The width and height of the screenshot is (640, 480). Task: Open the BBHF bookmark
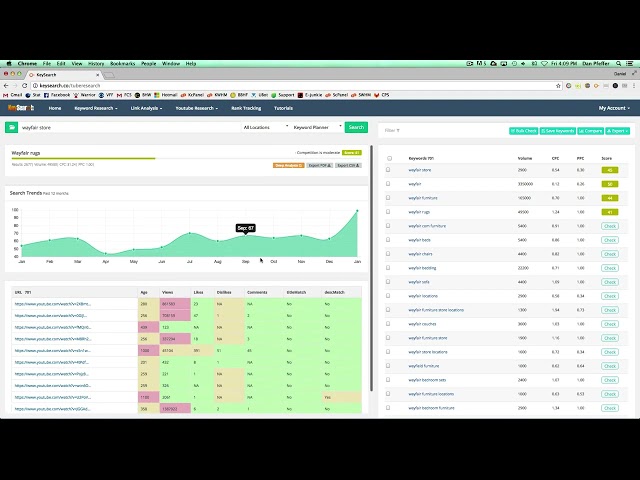pyautogui.click(x=239, y=95)
